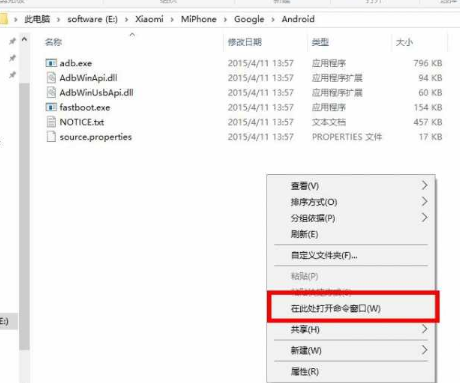
Task: Click the navigation pane scrollbar thumb
Action: pos(24,217)
